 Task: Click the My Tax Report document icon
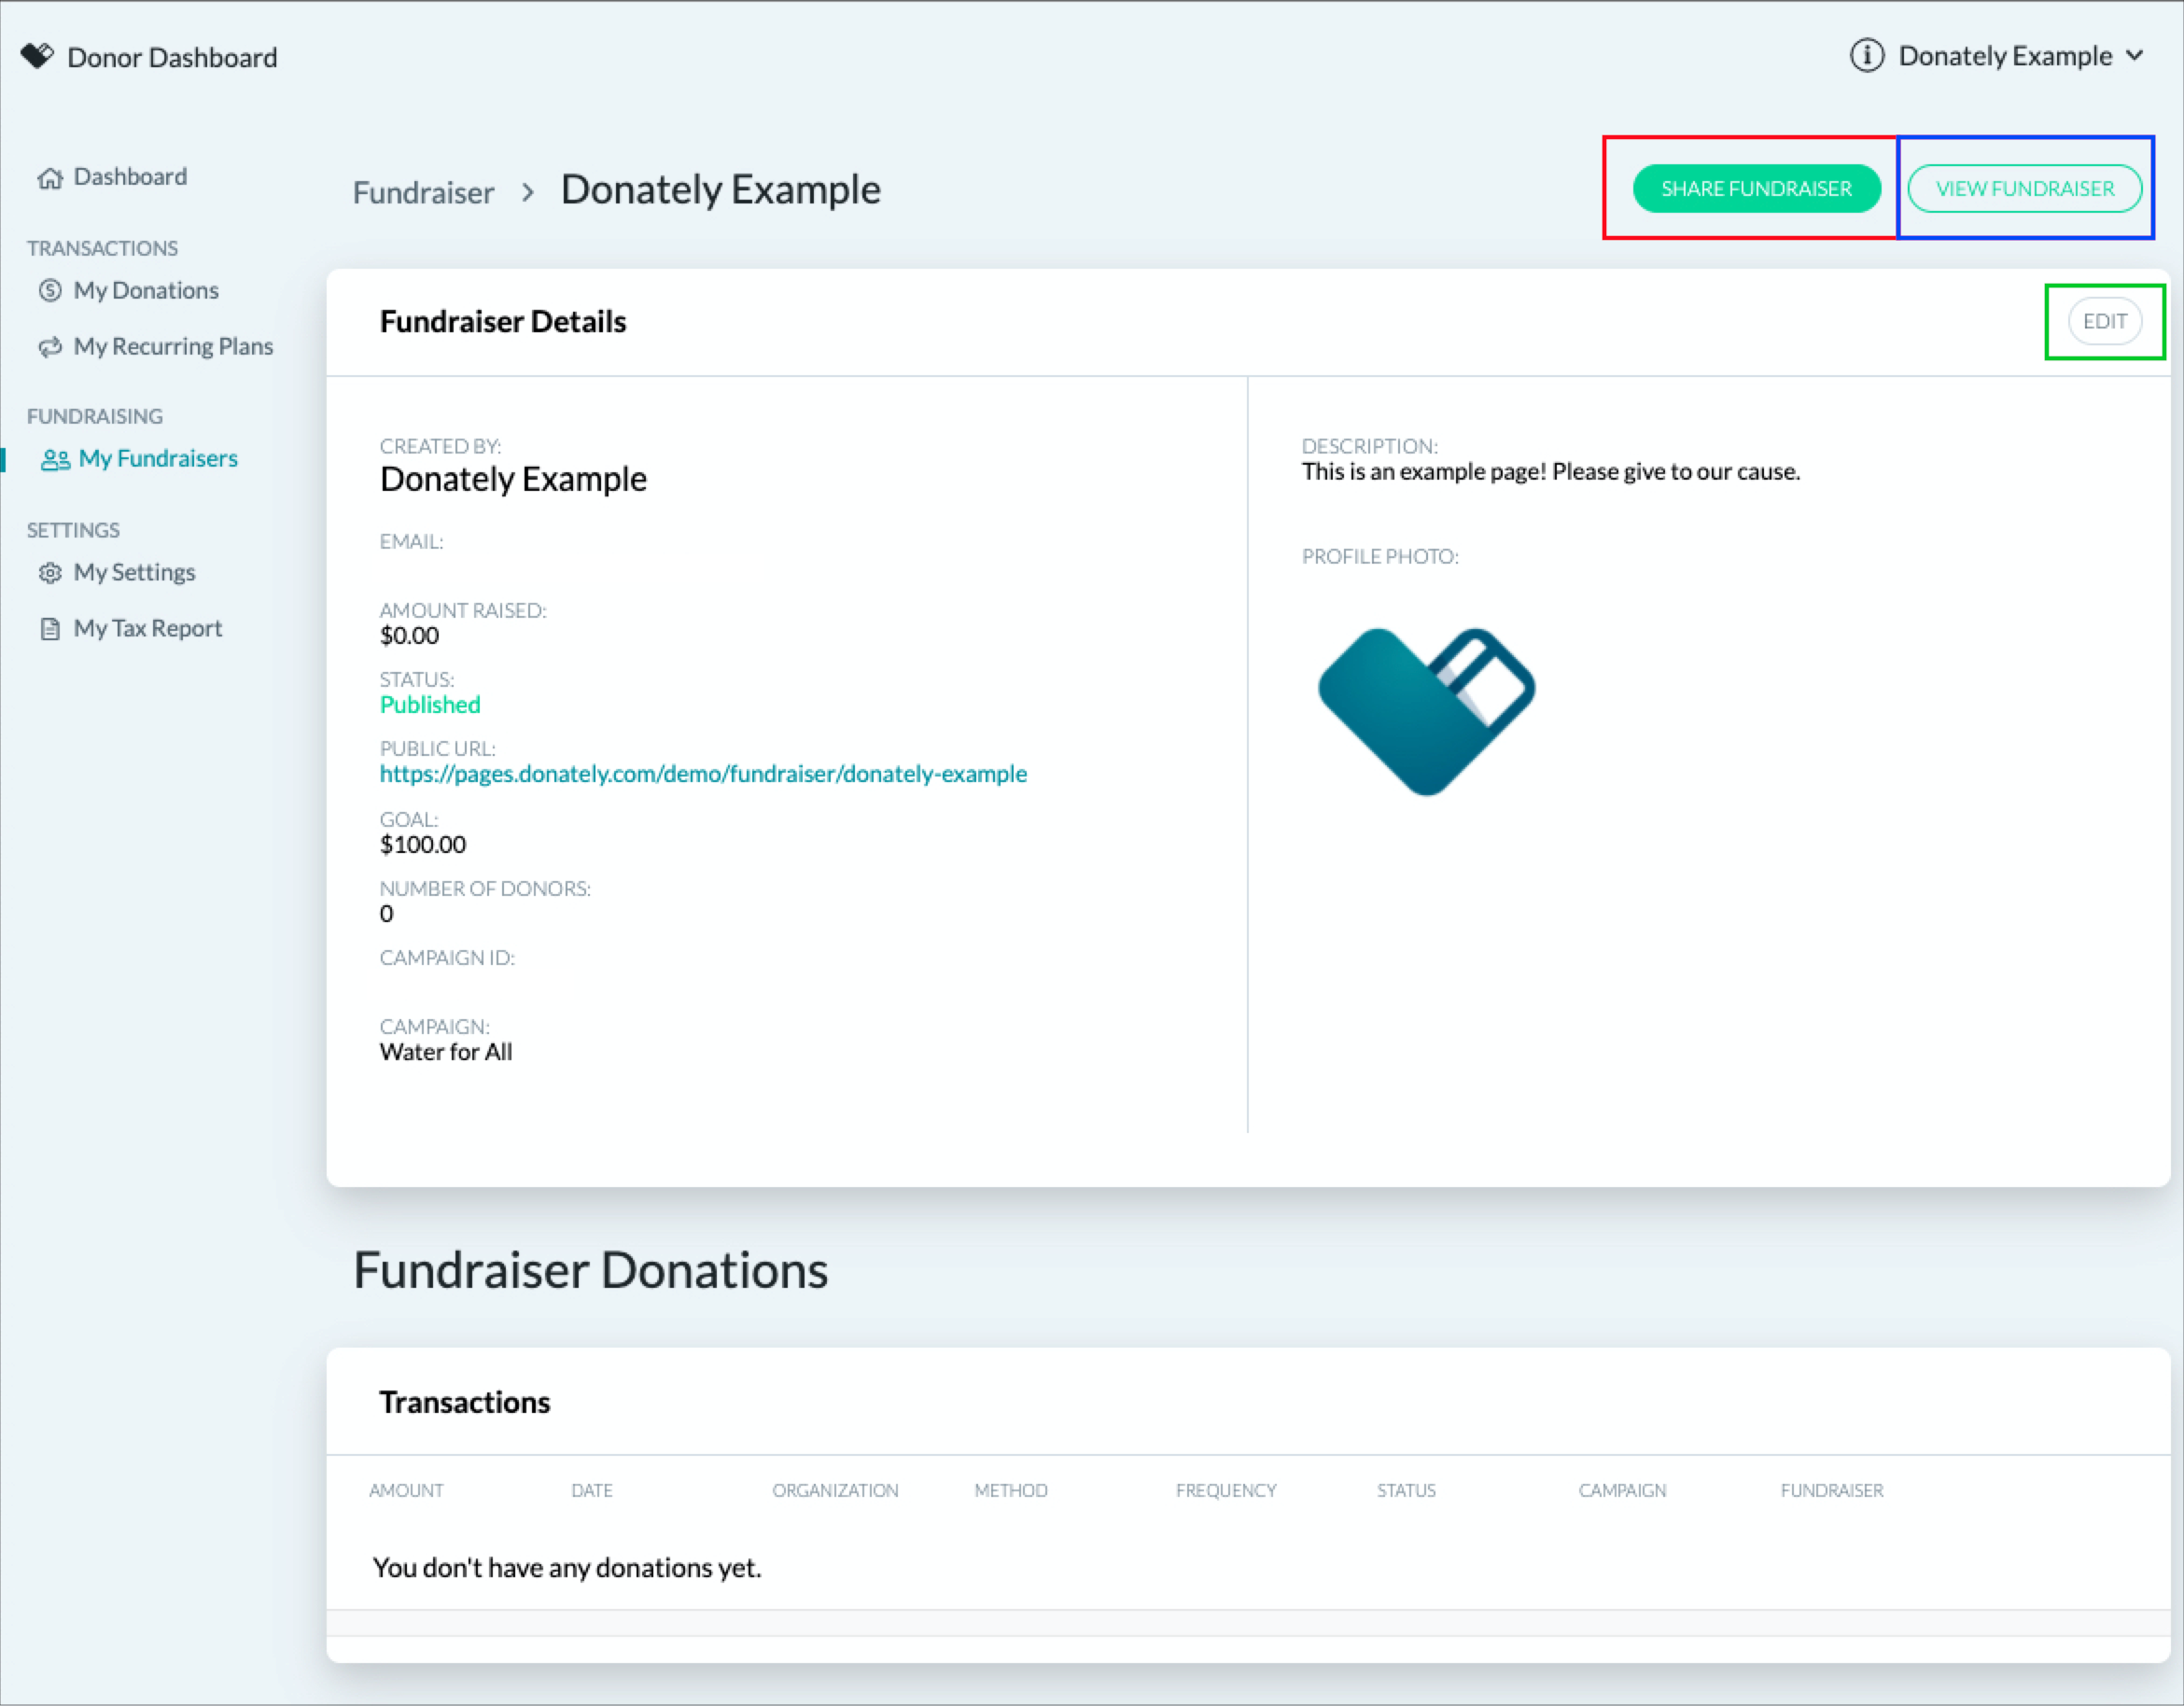coord(50,629)
